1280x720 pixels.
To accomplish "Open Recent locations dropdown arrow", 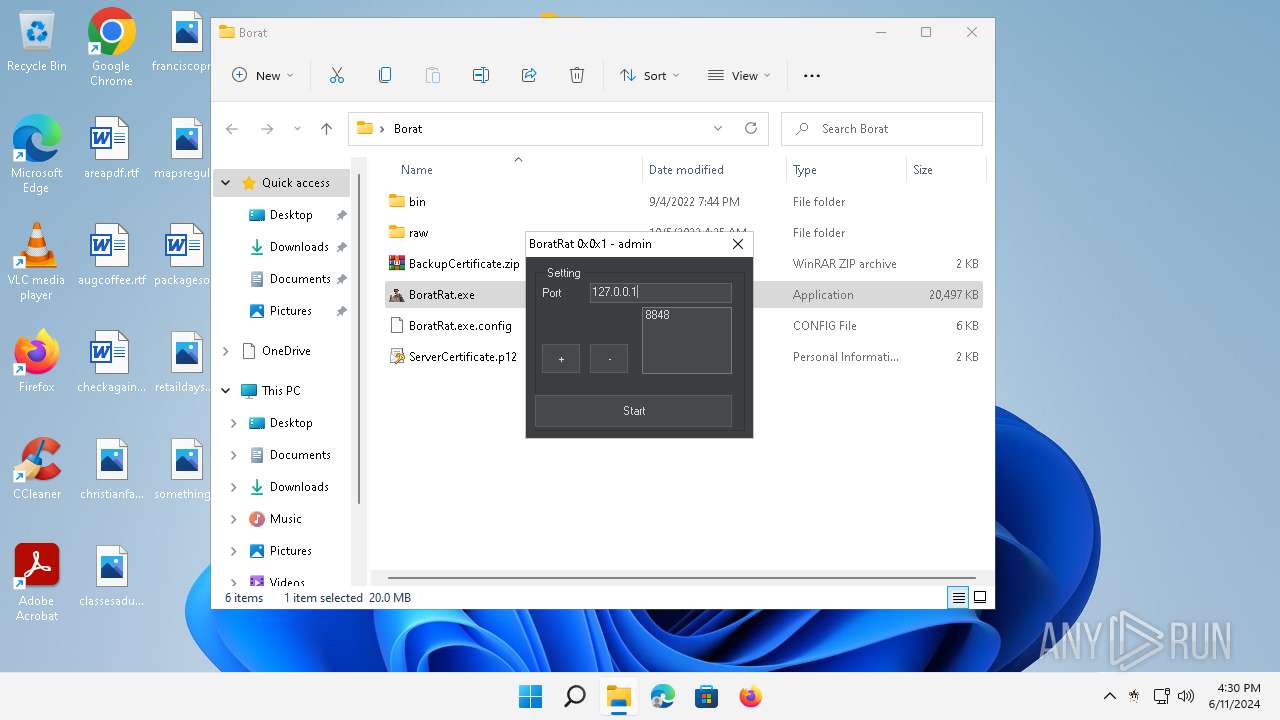I will click(x=297, y=129).
